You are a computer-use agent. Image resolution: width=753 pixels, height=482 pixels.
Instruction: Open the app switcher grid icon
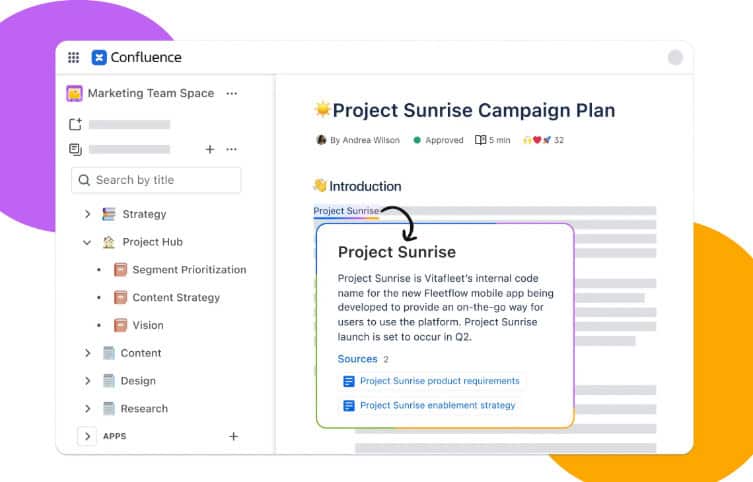(x=74, y=58)
